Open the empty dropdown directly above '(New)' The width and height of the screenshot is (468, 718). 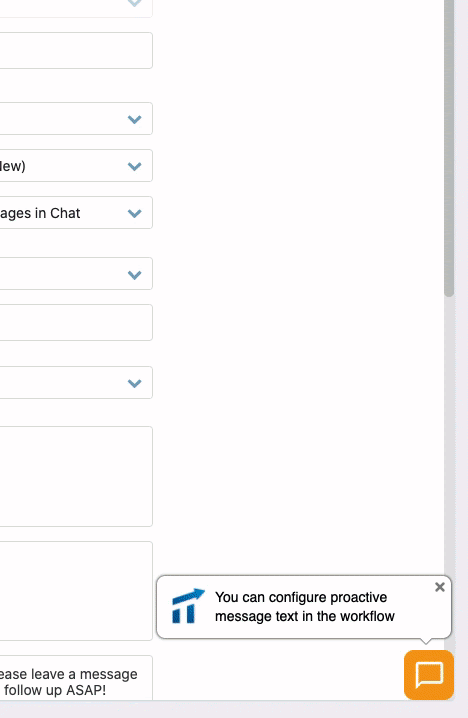[x=76, y=119]
